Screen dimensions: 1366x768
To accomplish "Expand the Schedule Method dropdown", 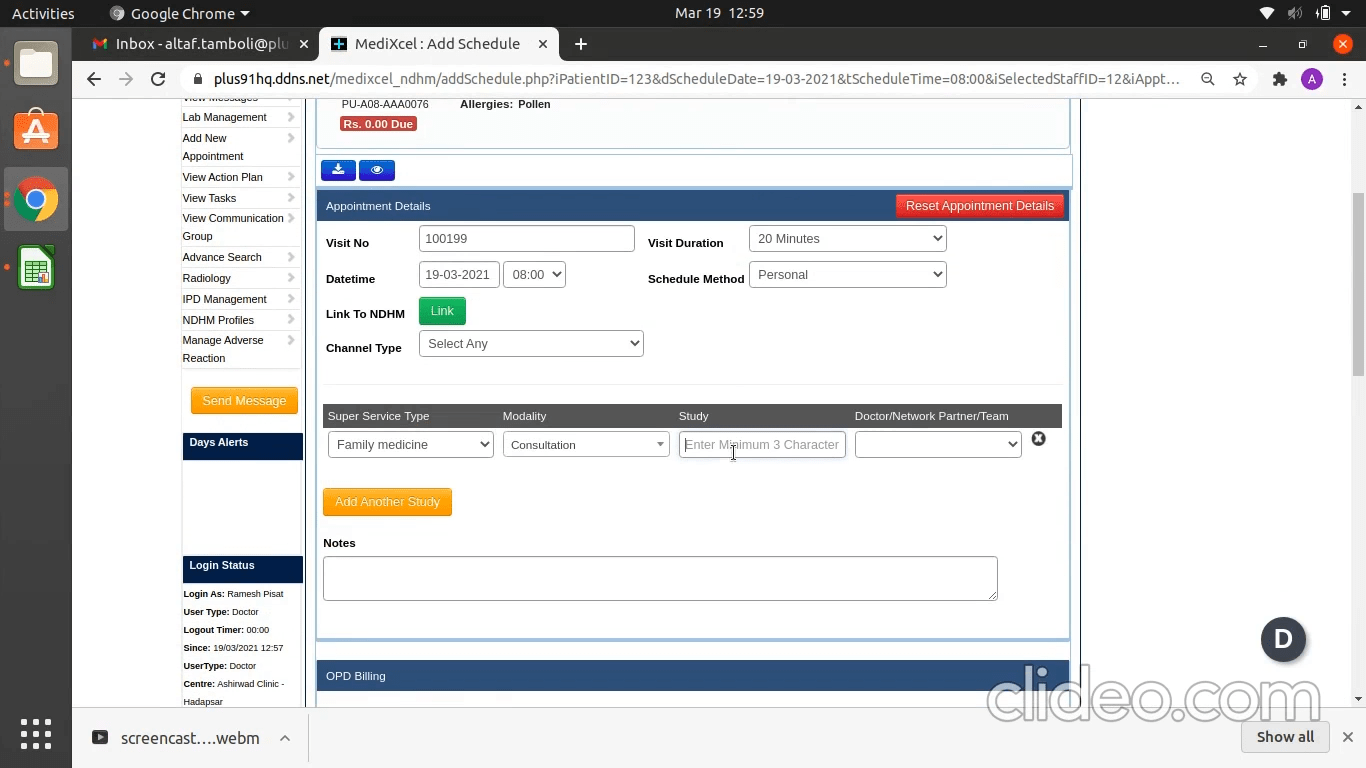I will coord(847,275).
